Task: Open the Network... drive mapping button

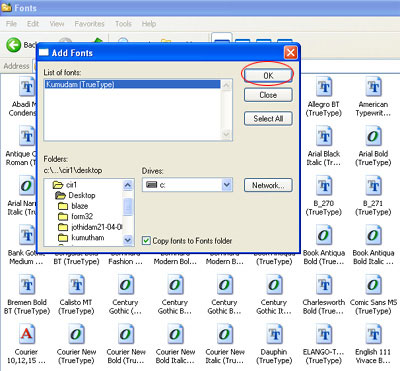Action: click(268, 185)
